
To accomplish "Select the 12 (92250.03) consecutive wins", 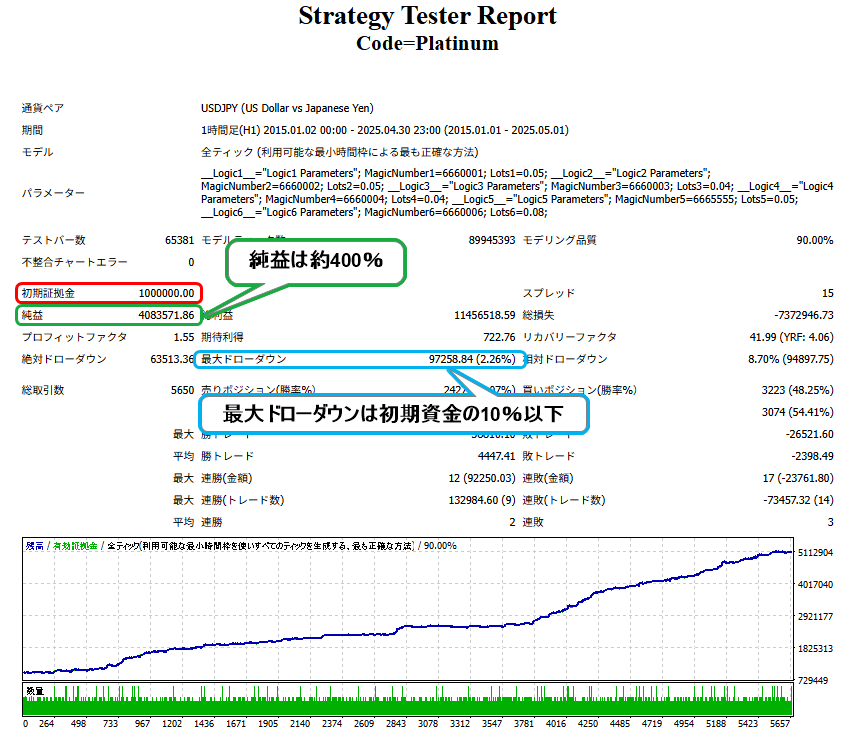I will click(482, 478).
